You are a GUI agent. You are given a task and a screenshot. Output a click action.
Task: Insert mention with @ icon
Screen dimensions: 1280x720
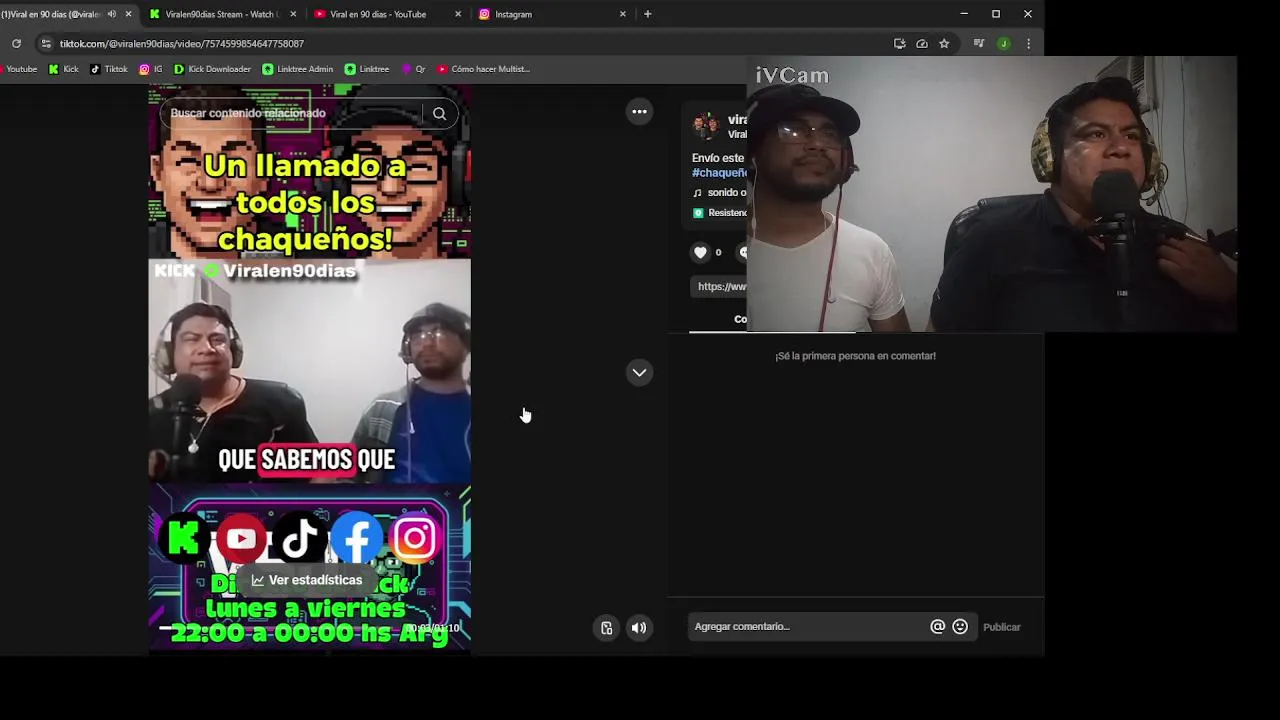pos(937,627)
